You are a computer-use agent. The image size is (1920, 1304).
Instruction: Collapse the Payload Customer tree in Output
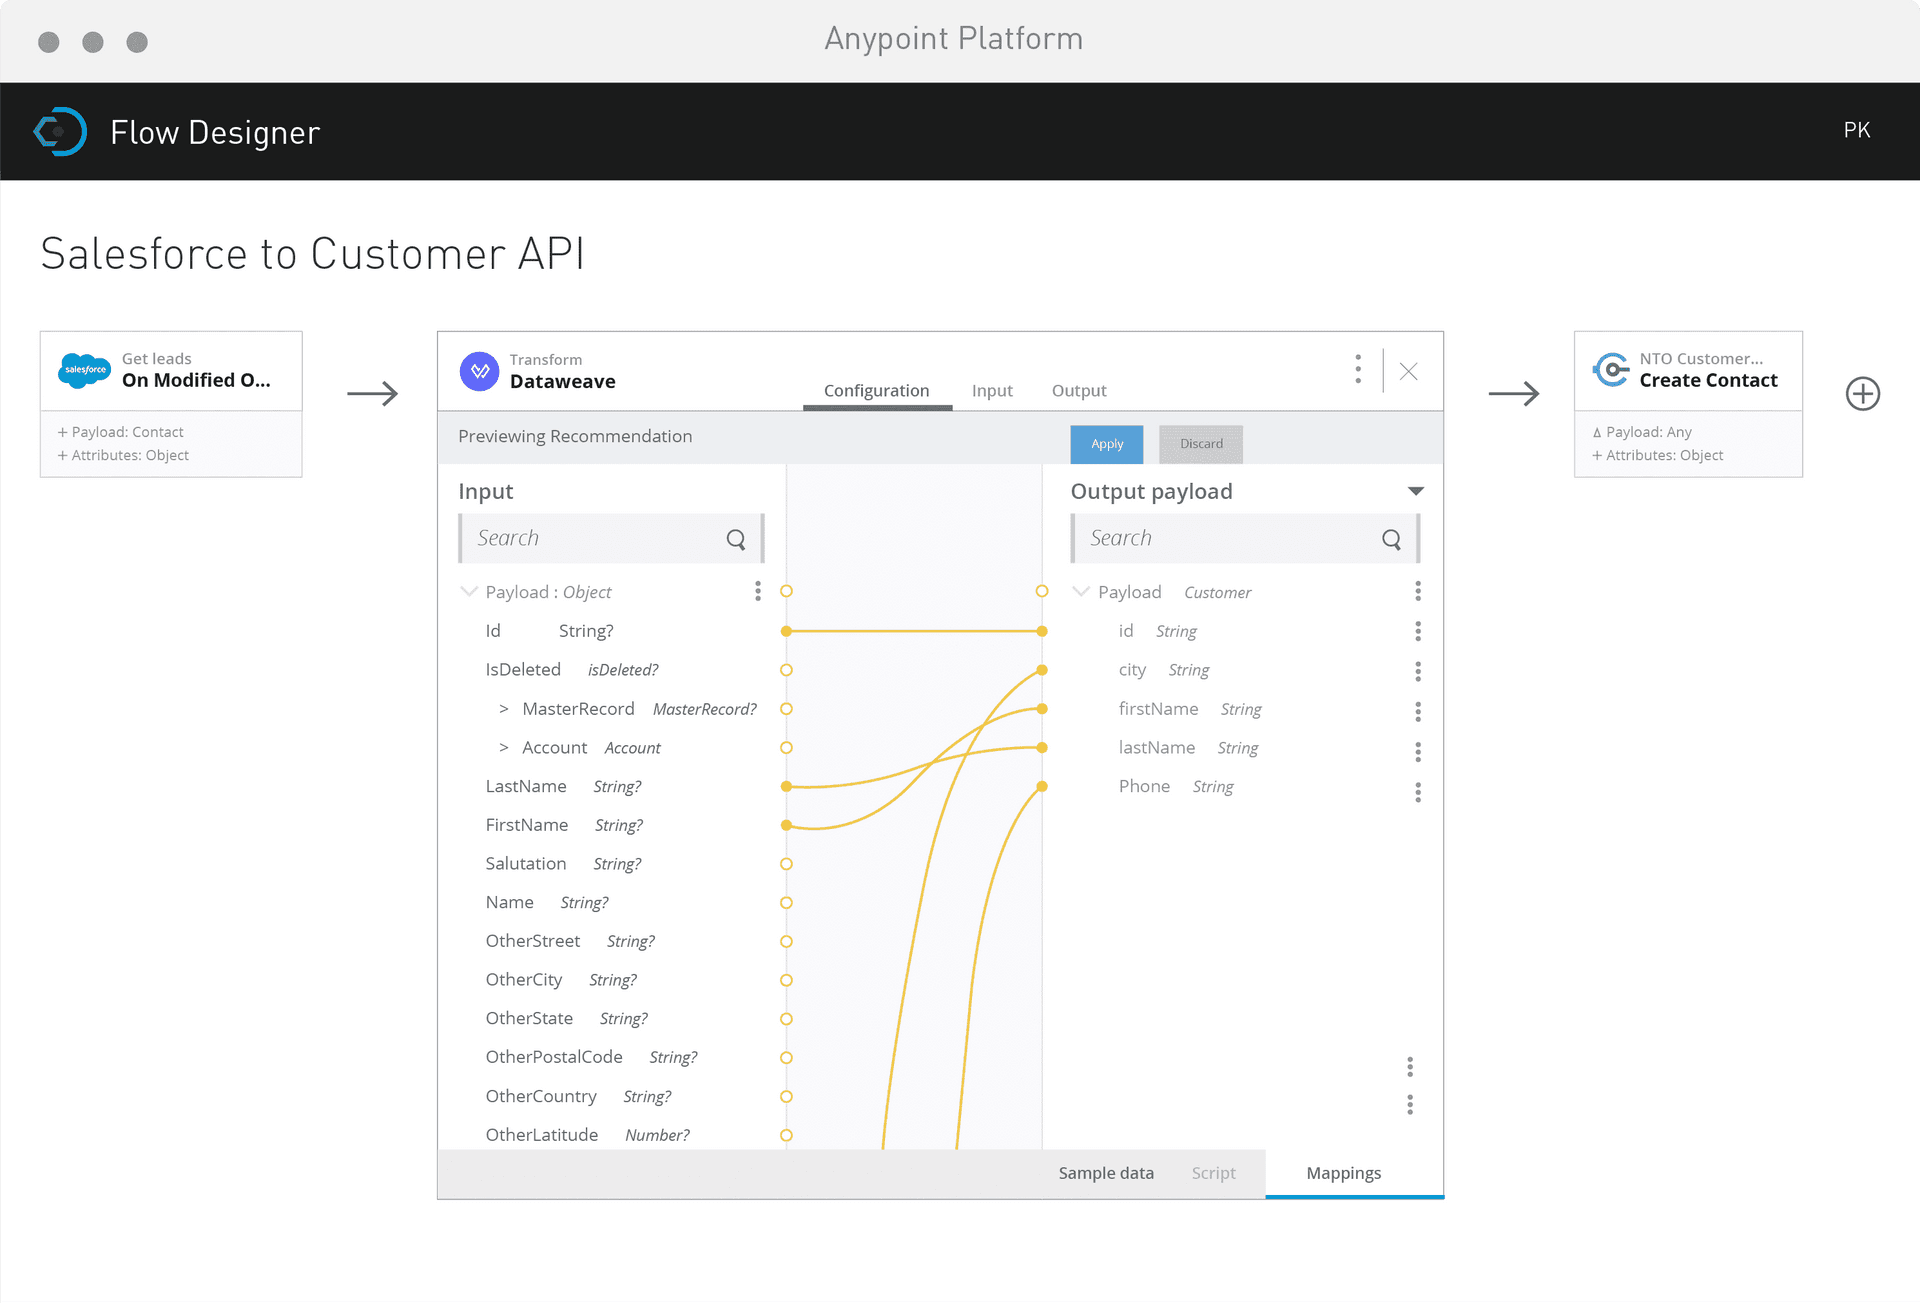pos(1081,591)
